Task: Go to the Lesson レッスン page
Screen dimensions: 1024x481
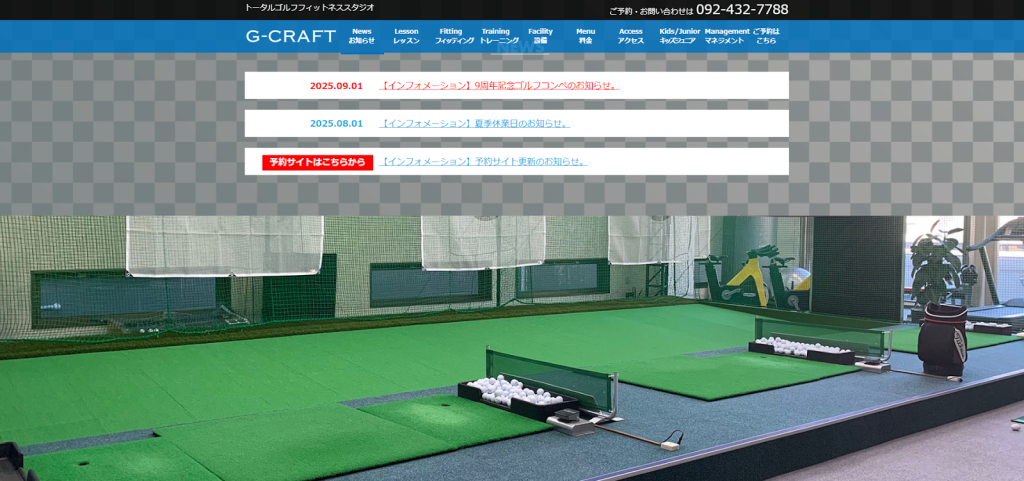Action: (x=406, y=36)
